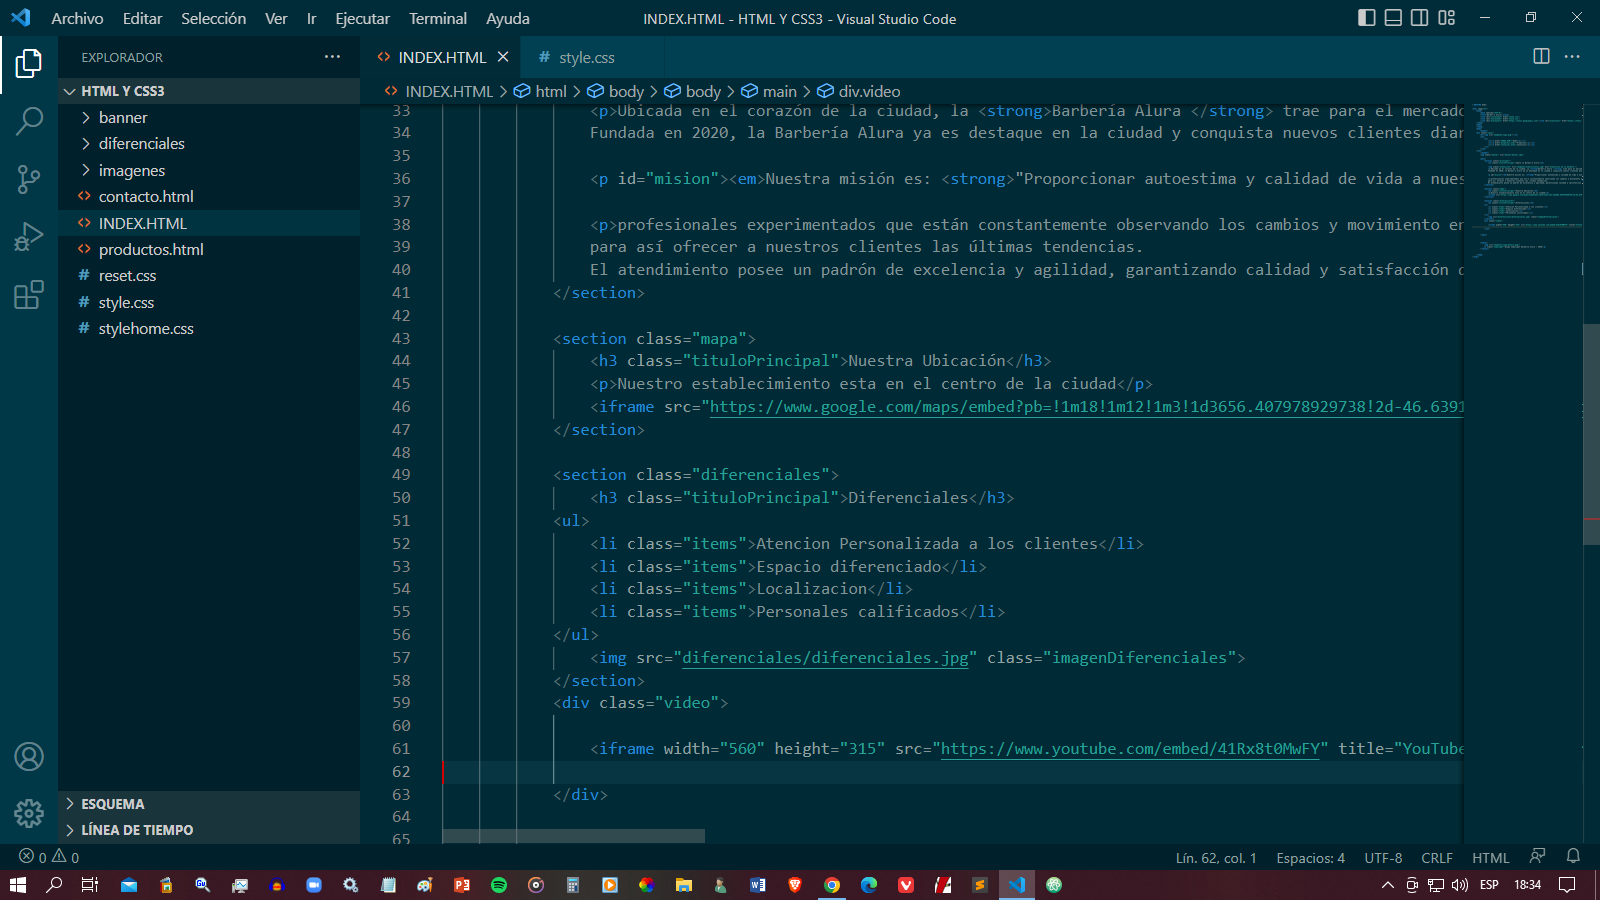Open the PowerPoint taskbar icon
The image size is (1600, 900).
(x=462, y=885)
